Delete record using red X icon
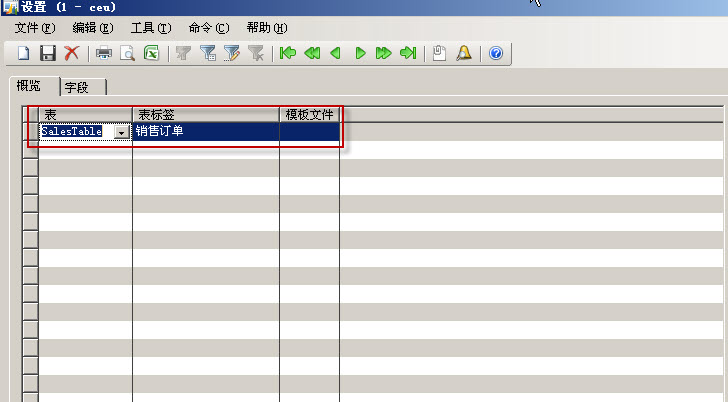Screen dimensions: 728x402 tap(72, 53)
